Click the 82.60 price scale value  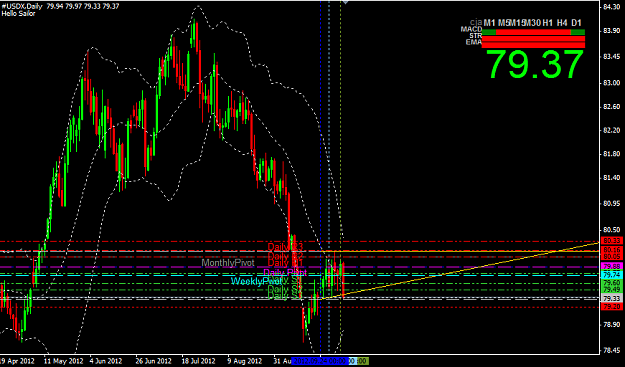(611, 107)
